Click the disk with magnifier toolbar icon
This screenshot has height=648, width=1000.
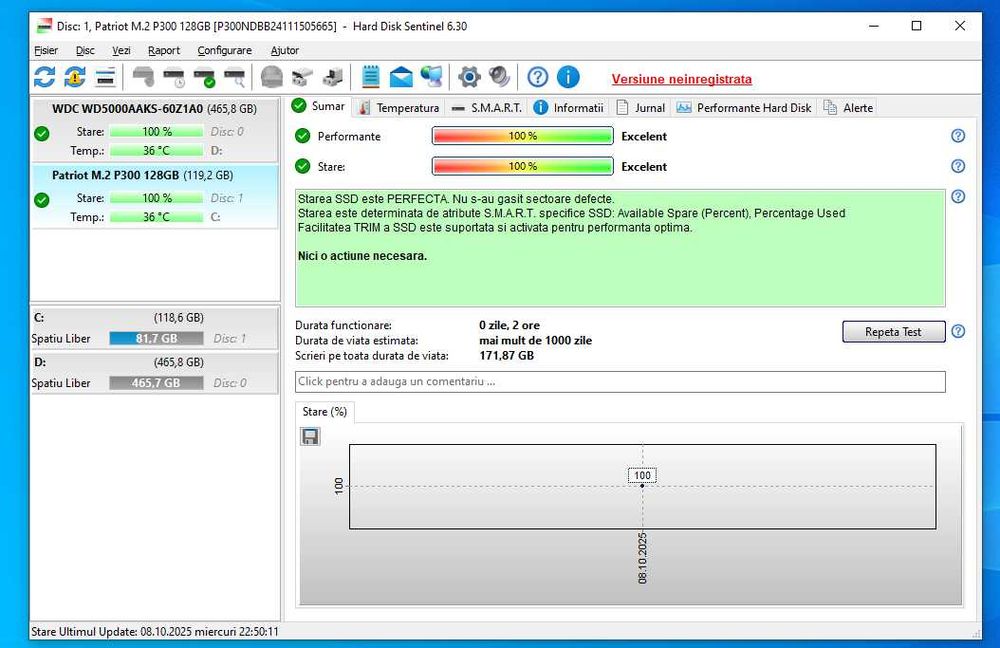pyautogui.click(x=235, y=77)
